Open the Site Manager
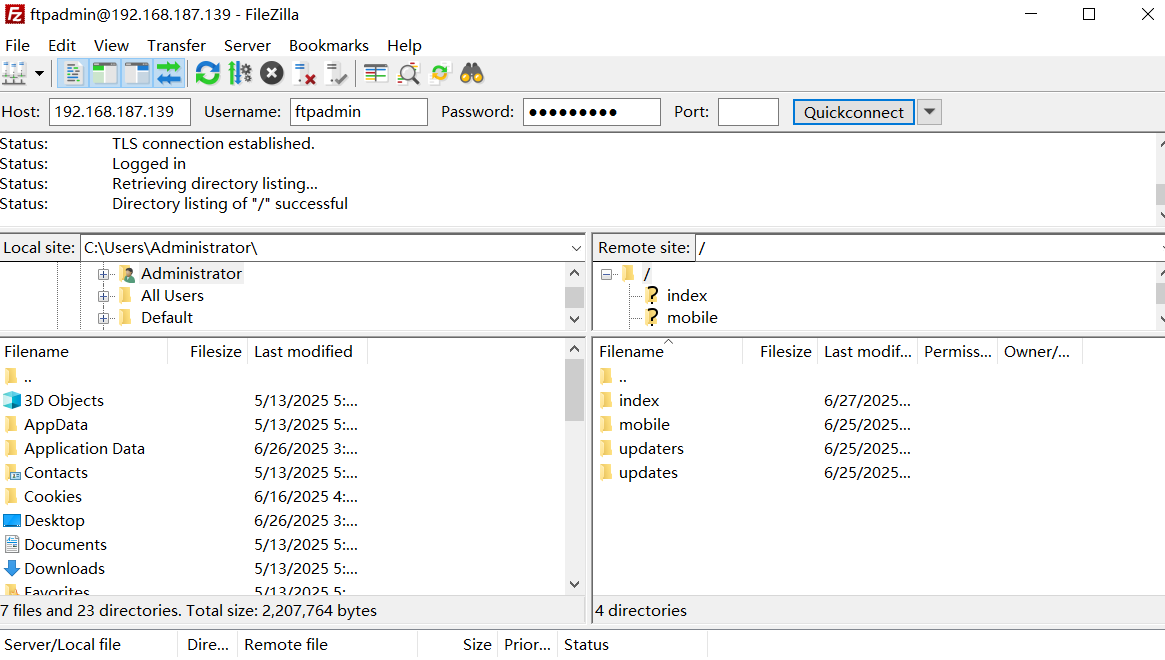 tap(15, 74)
